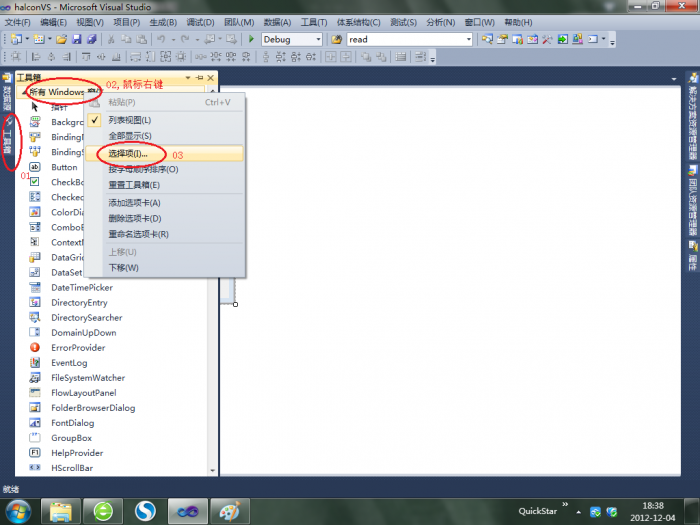Select DomainUpDown toolbox item
The width and height of the screenshot is (700, 525).
(83, 333)
